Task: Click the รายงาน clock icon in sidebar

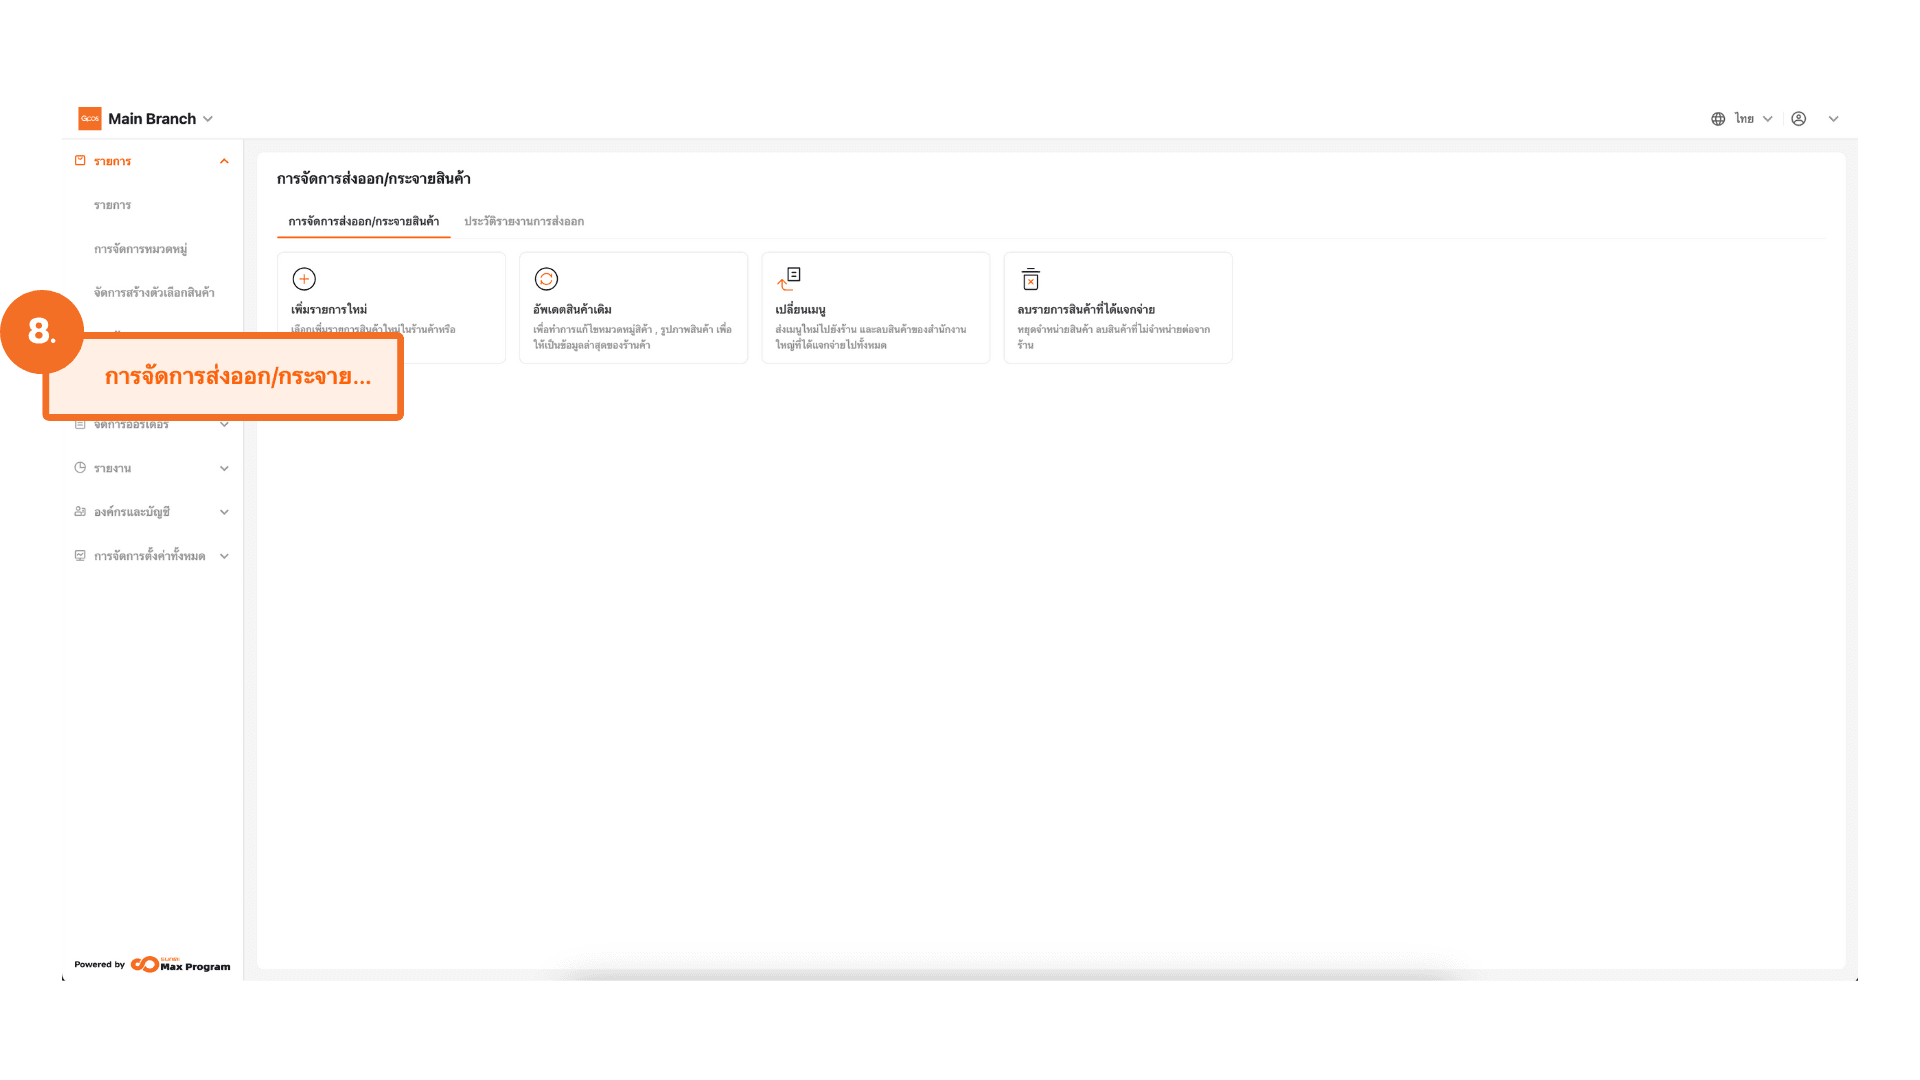Action: [x=80, y=468]
